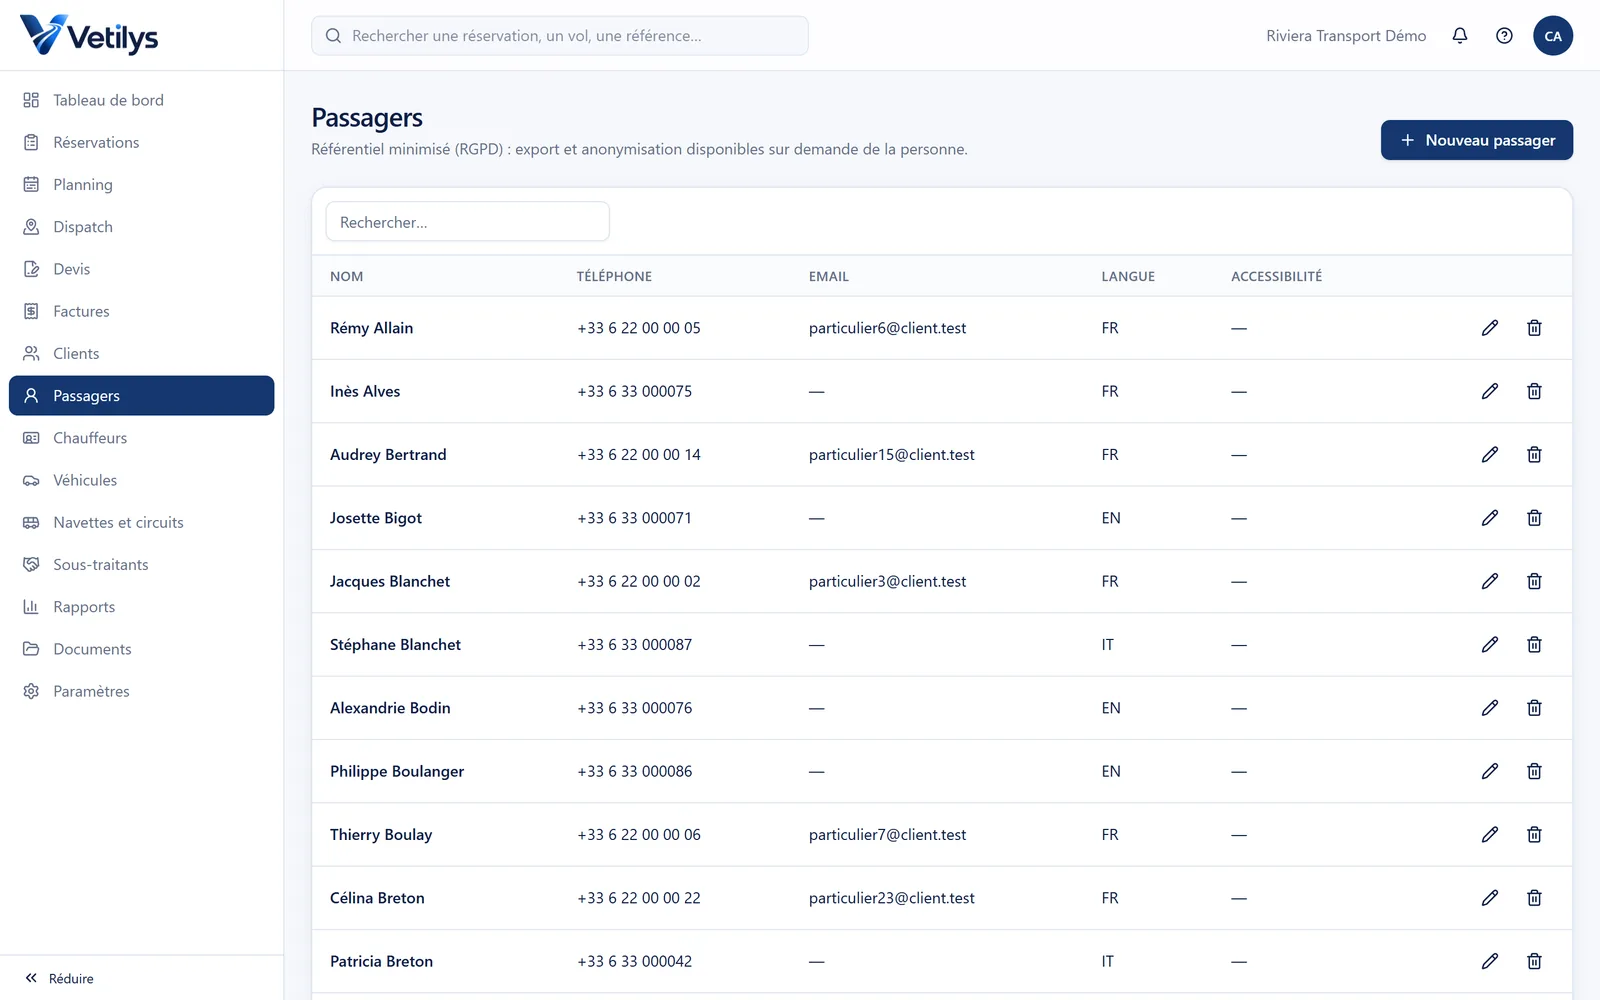This screenshot has width=1600, height=1000.
Task: Open Paramètres settings
Action: [x=141, y=691]
